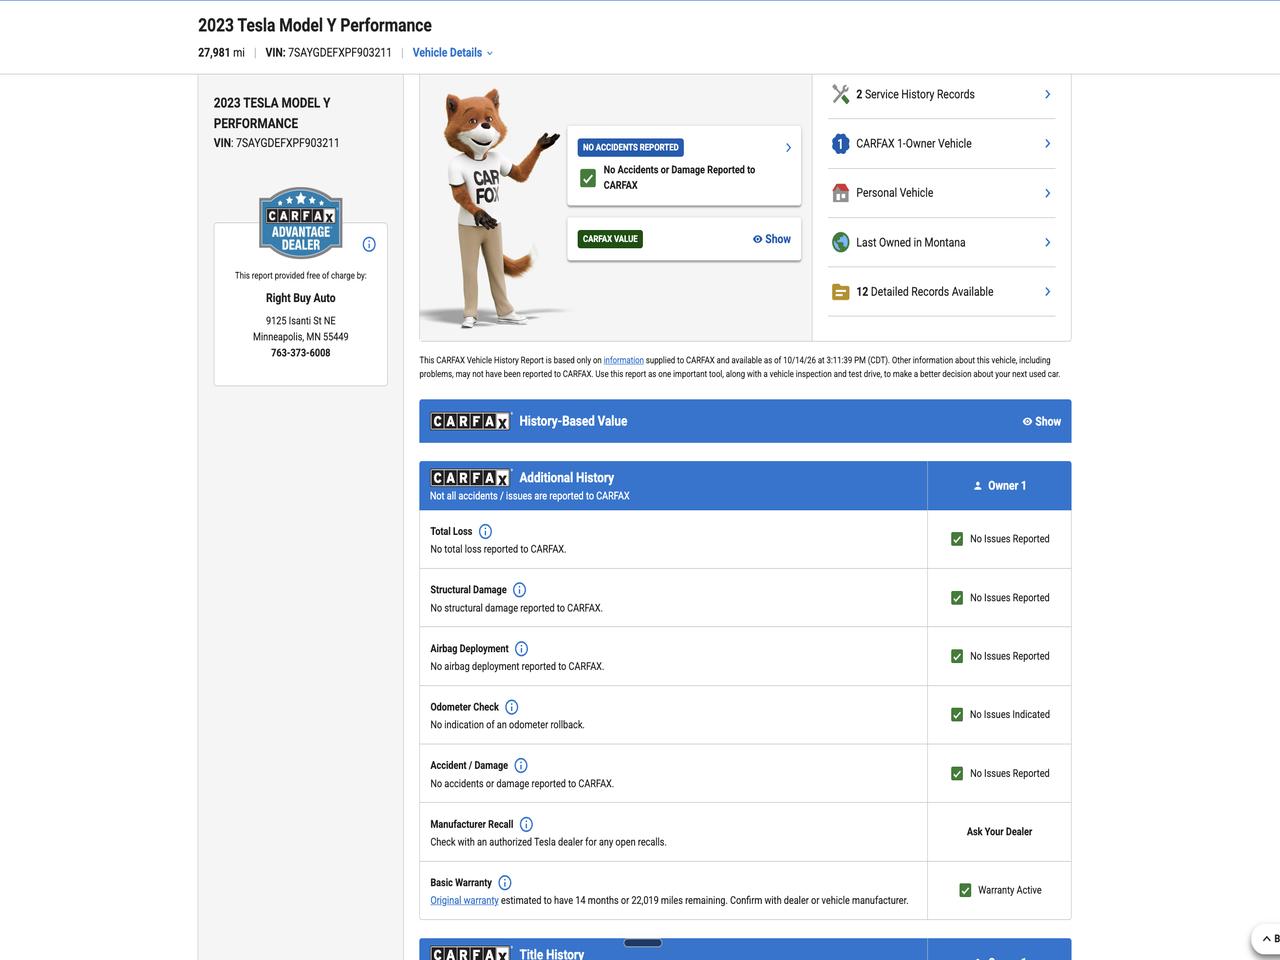Viewport: 1280px width, 960px height.
Task: Click the wrench Service History Records icon
Action: pyautogui.click(x=840, y=94)
